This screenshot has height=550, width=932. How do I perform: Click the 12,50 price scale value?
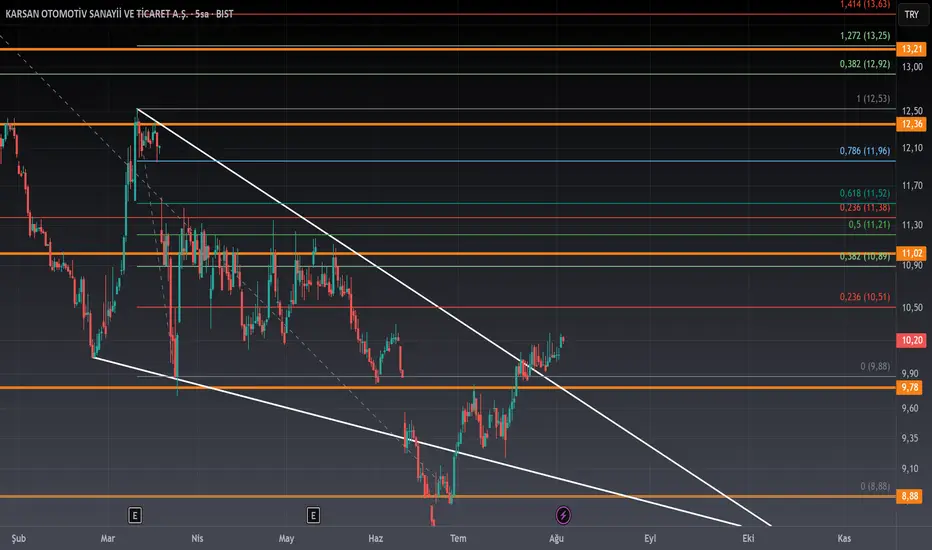[912, 111]
